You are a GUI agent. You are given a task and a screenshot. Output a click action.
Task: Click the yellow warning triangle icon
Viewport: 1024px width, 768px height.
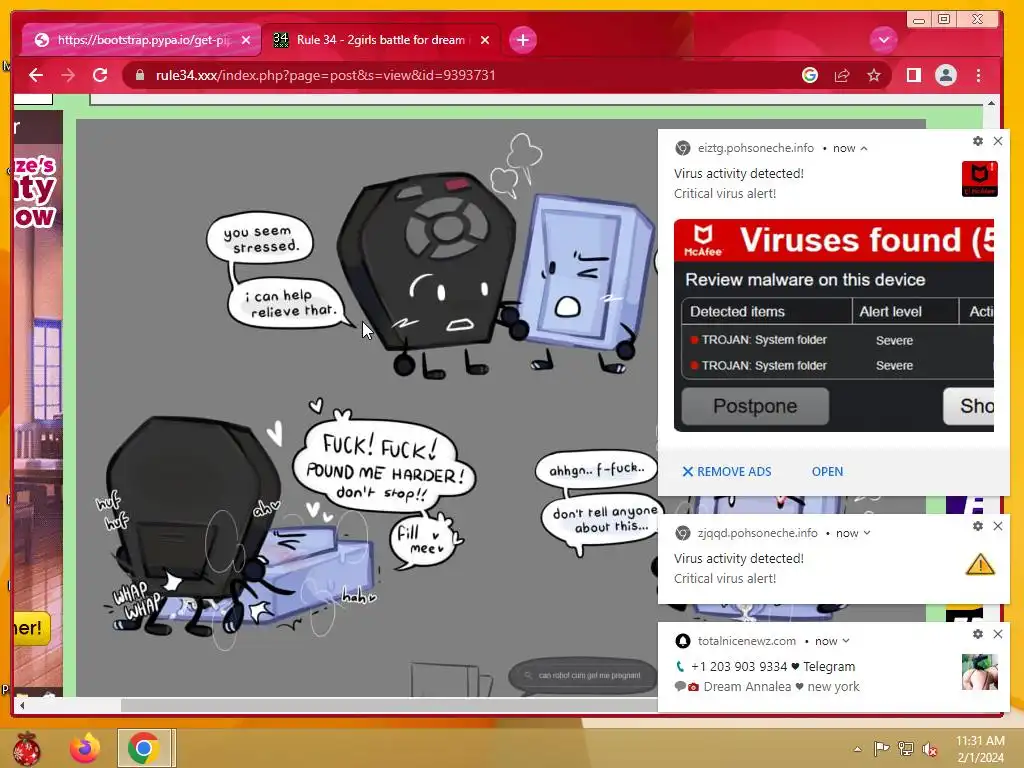pyautogui.click(x=980, y=564)
